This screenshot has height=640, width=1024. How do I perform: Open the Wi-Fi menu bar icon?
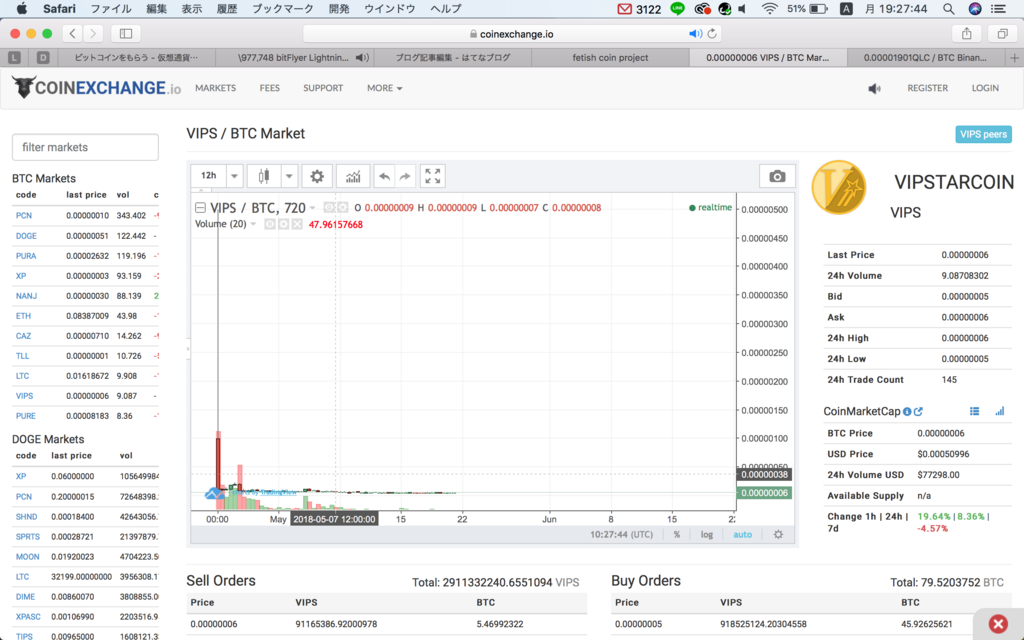[770, 8]
